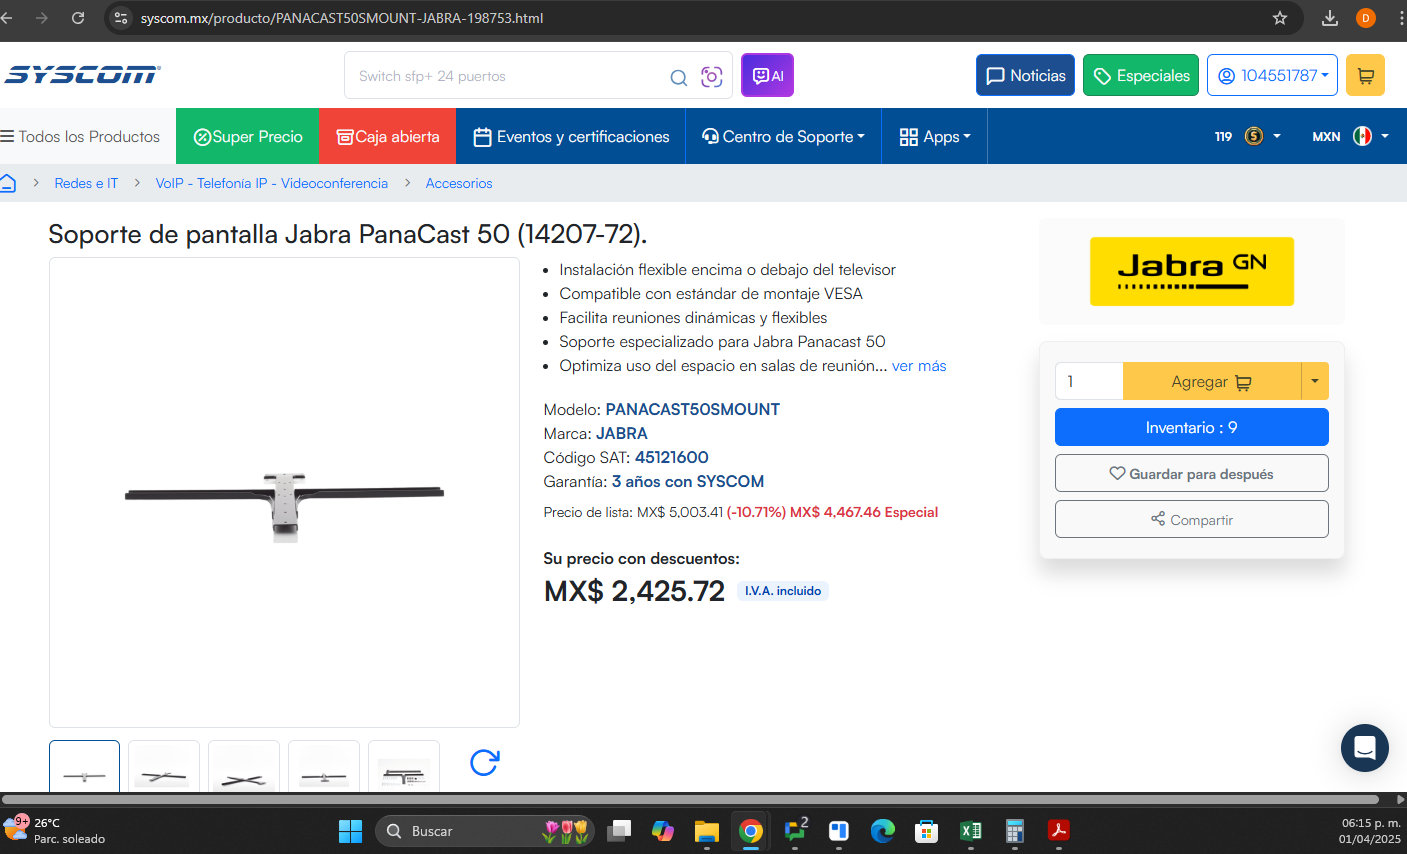This screenshot has height=854, width=1407.
Task: Select the last product thumbnail
Action: pos(404,767)
